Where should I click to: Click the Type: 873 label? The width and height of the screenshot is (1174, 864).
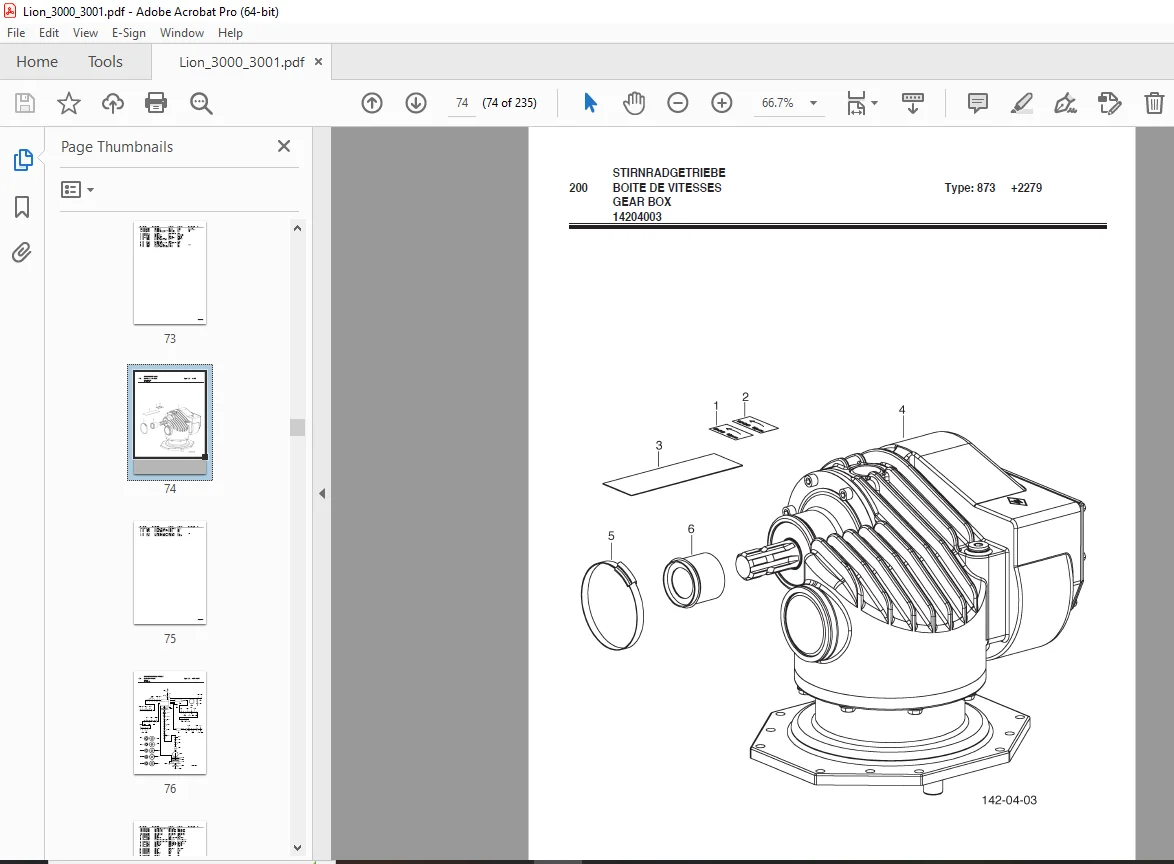pyautogui.click(x=970, y=188)
